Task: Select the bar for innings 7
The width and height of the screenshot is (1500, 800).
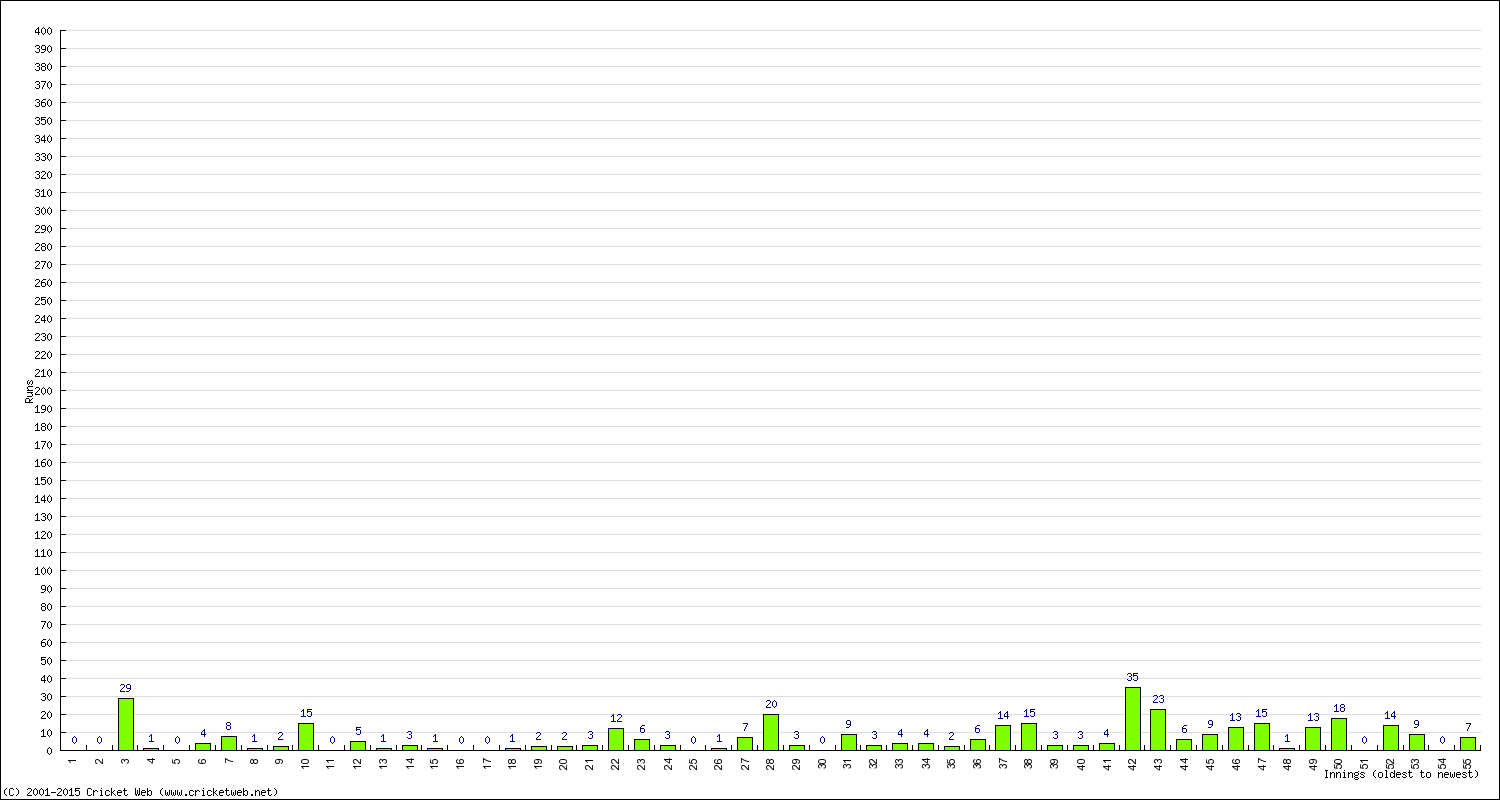Action: 229,743
